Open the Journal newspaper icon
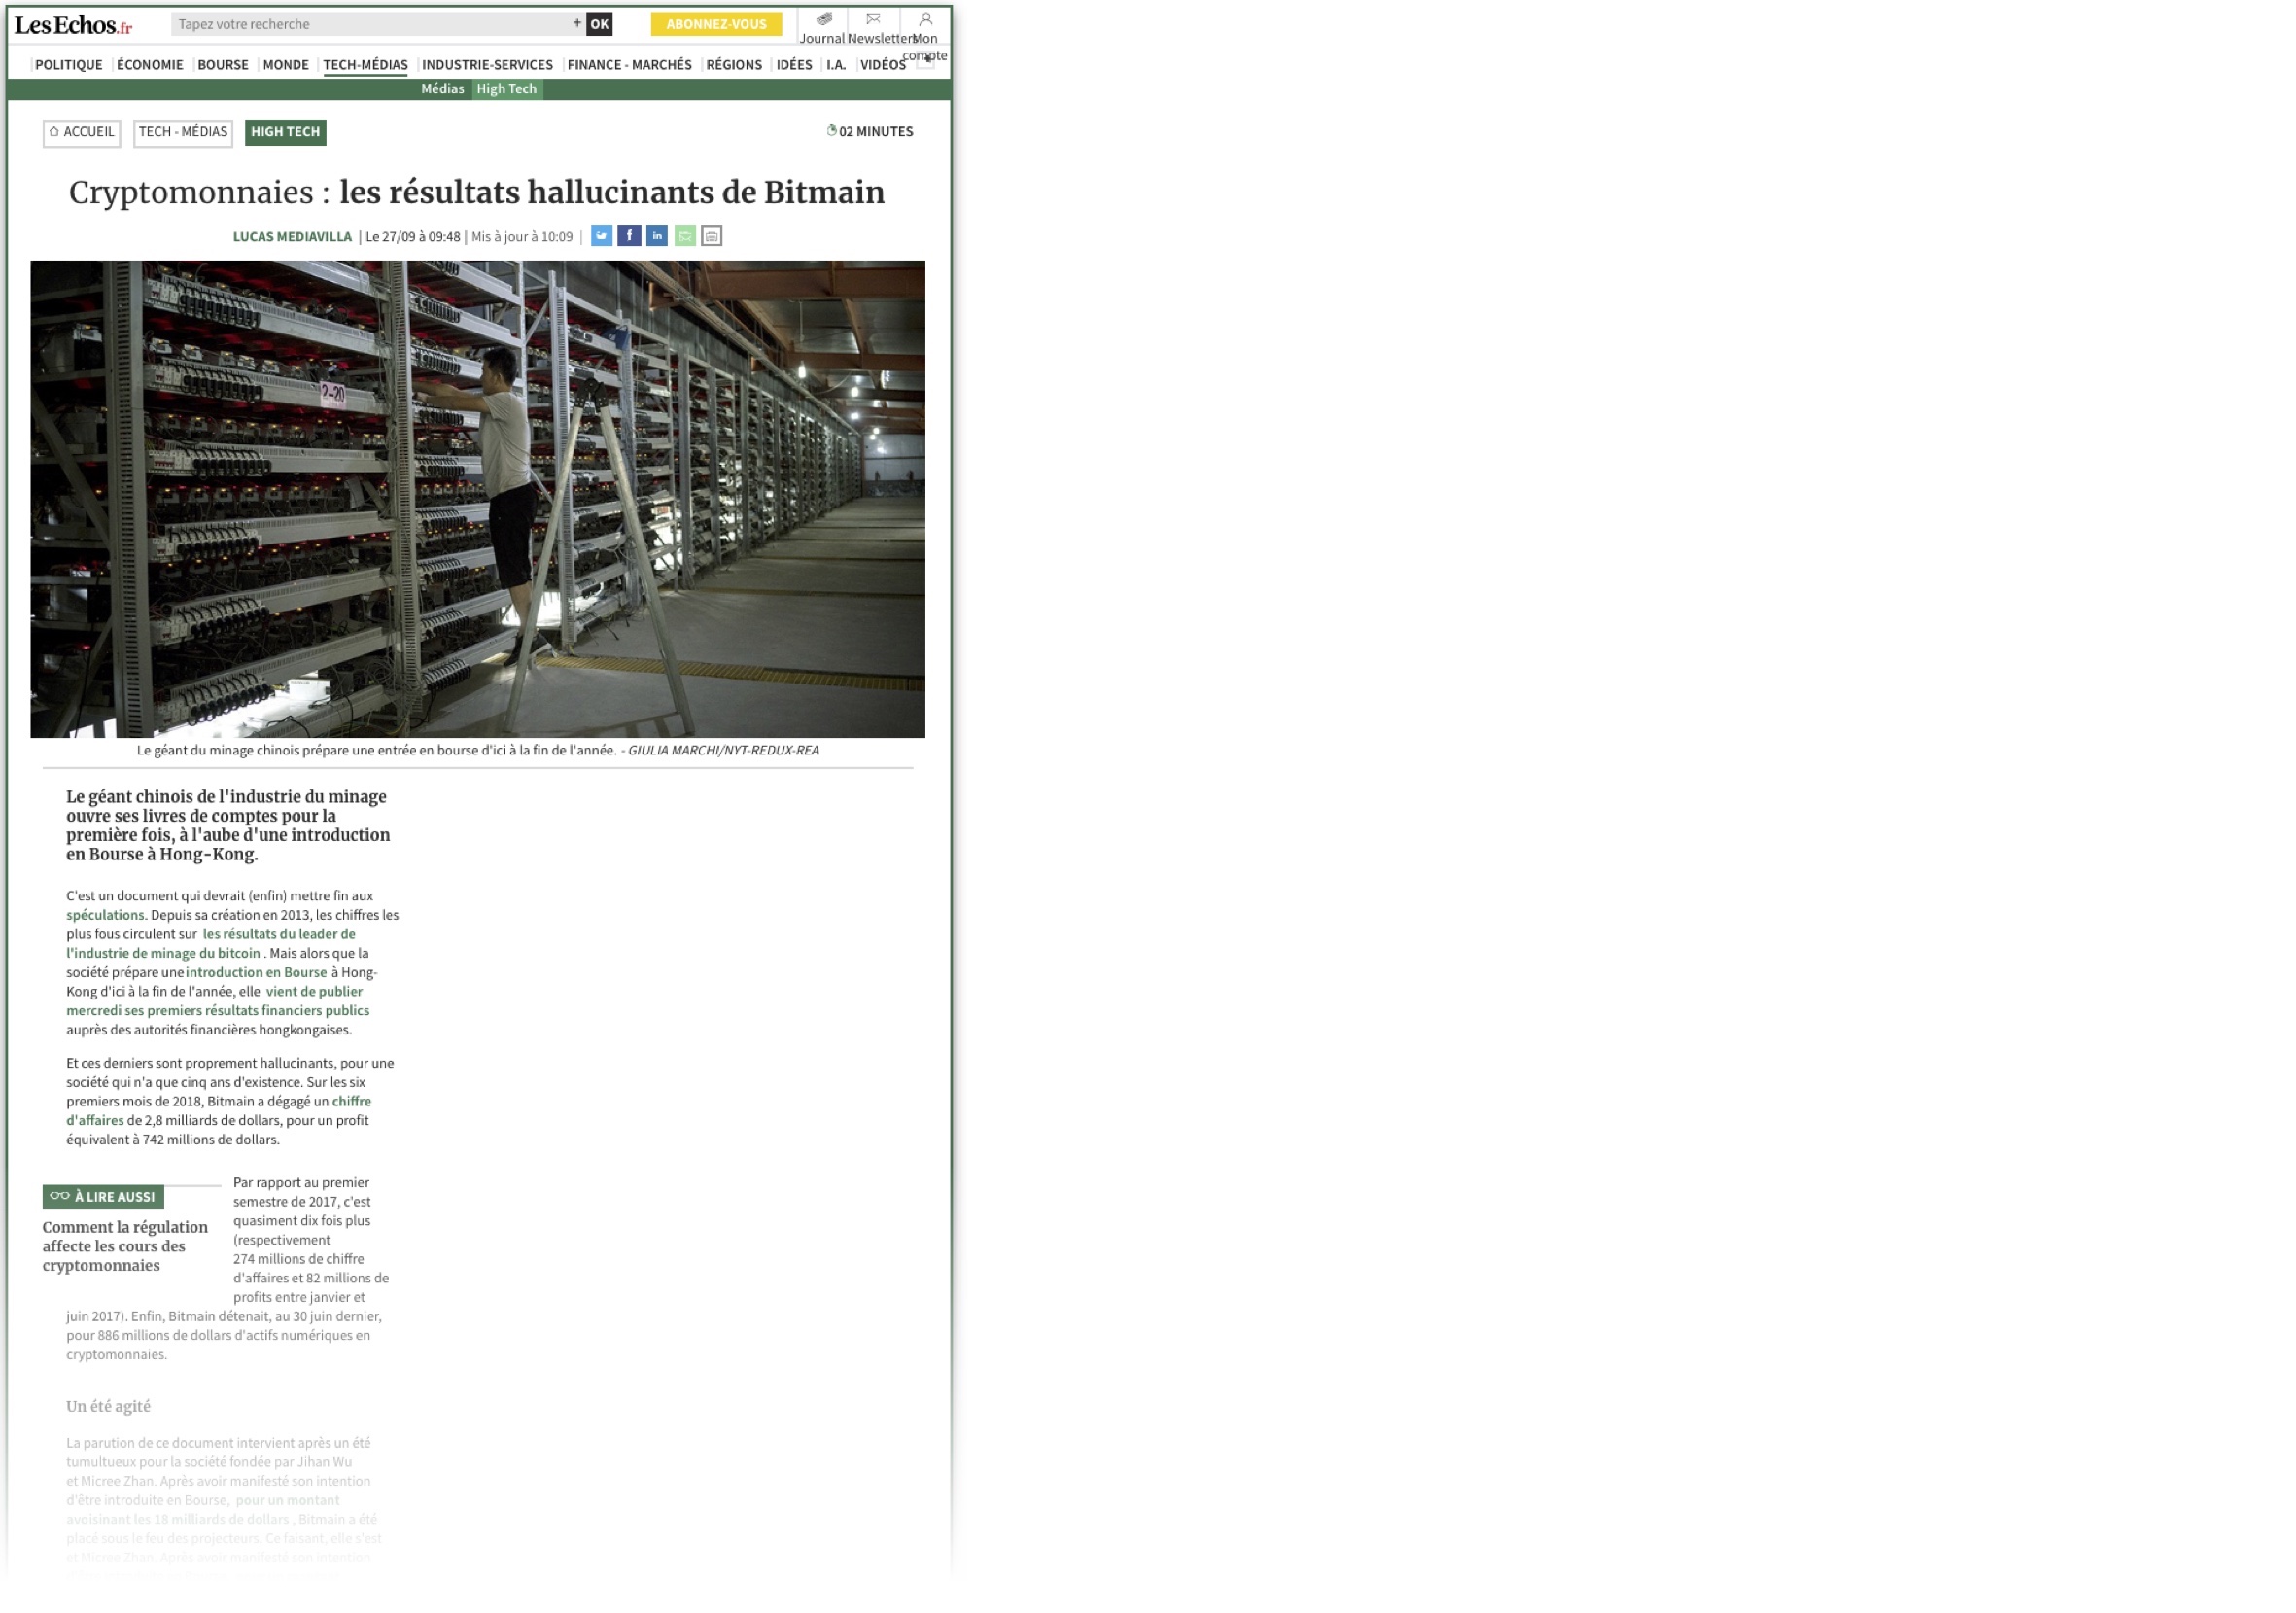Screen dimensions: 2296x1613 coord(824,19)
